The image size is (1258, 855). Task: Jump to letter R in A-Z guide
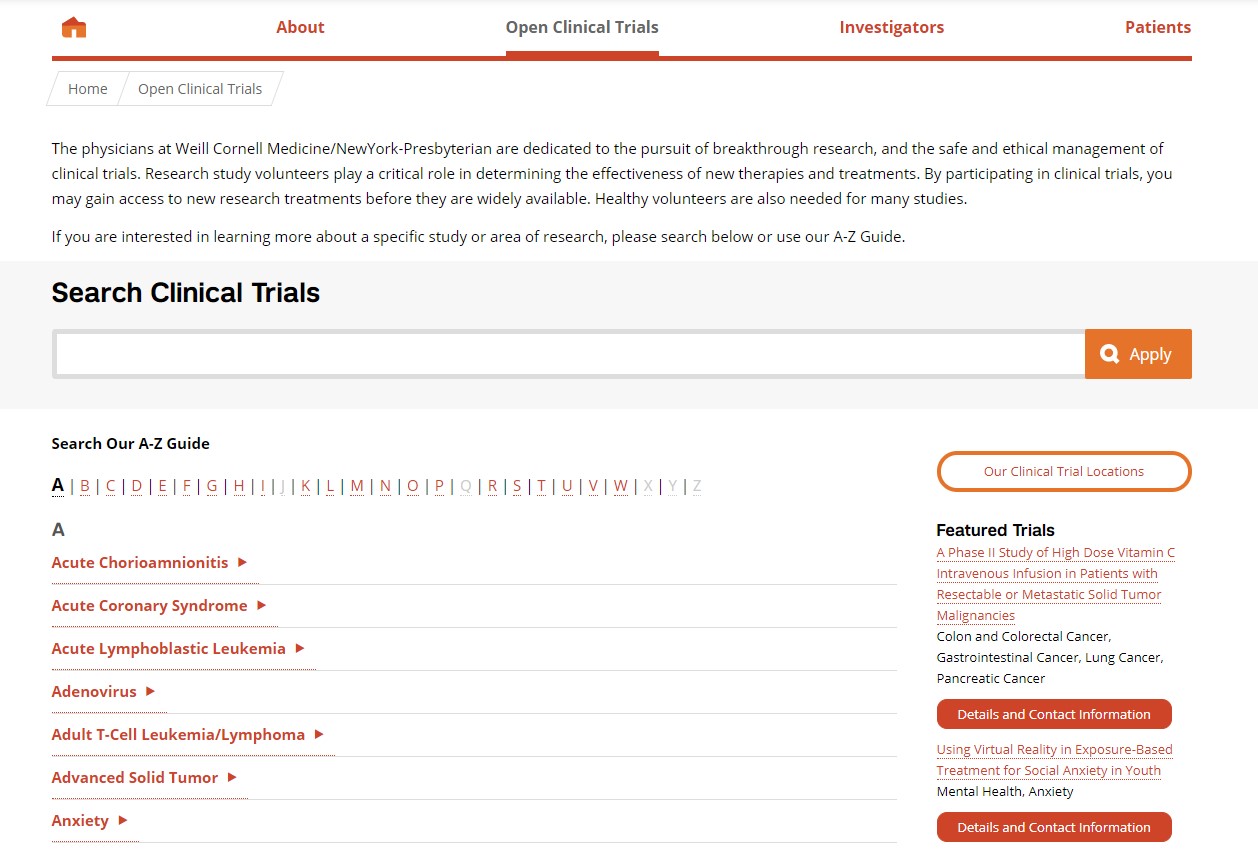pos(492,486)
